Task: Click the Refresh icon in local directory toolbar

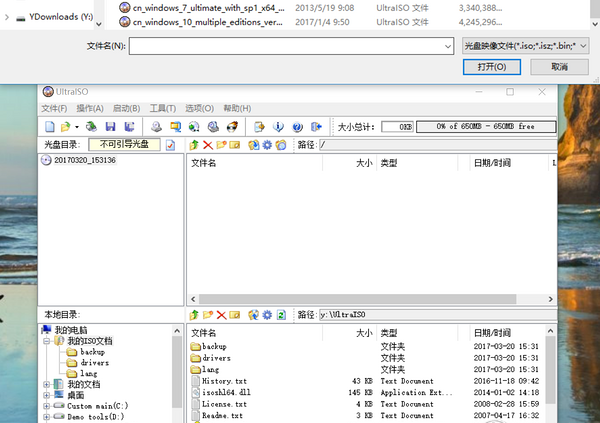Action: pos(281,315)
